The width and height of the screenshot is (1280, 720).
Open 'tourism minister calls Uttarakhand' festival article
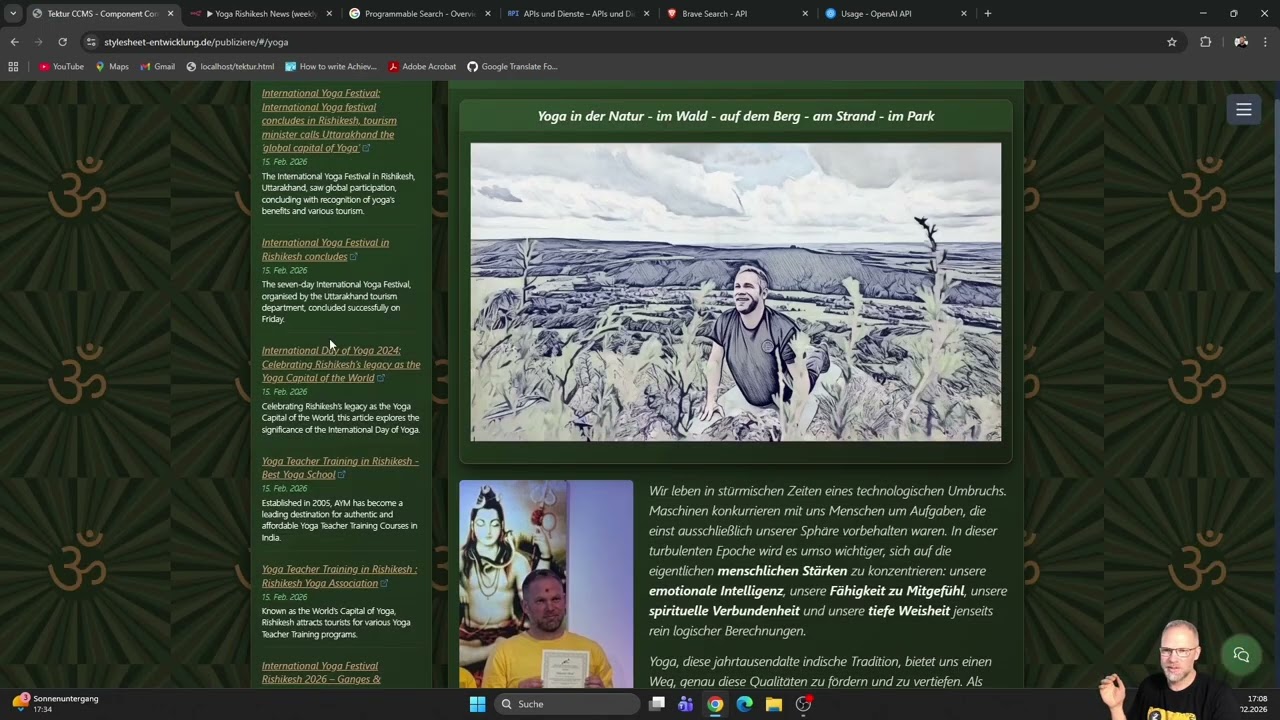point(329,120)
